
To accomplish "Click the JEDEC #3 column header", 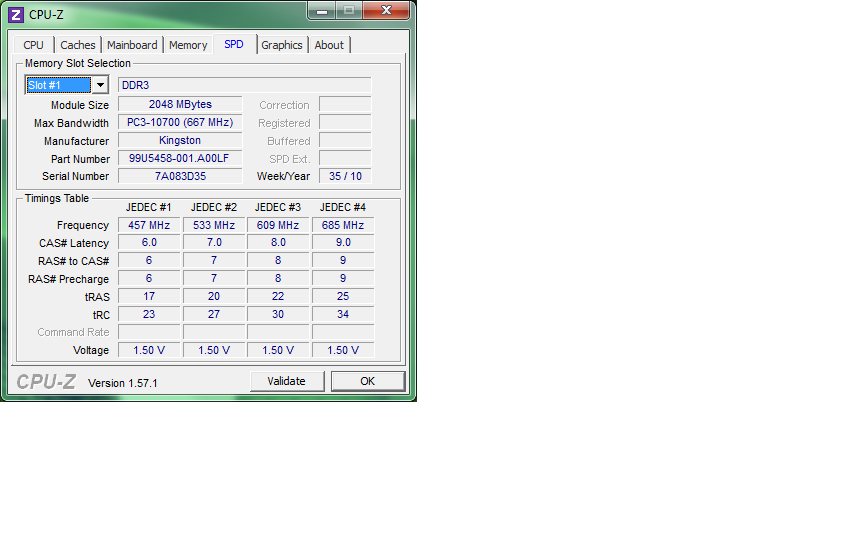I will click(x=278, y=208).
